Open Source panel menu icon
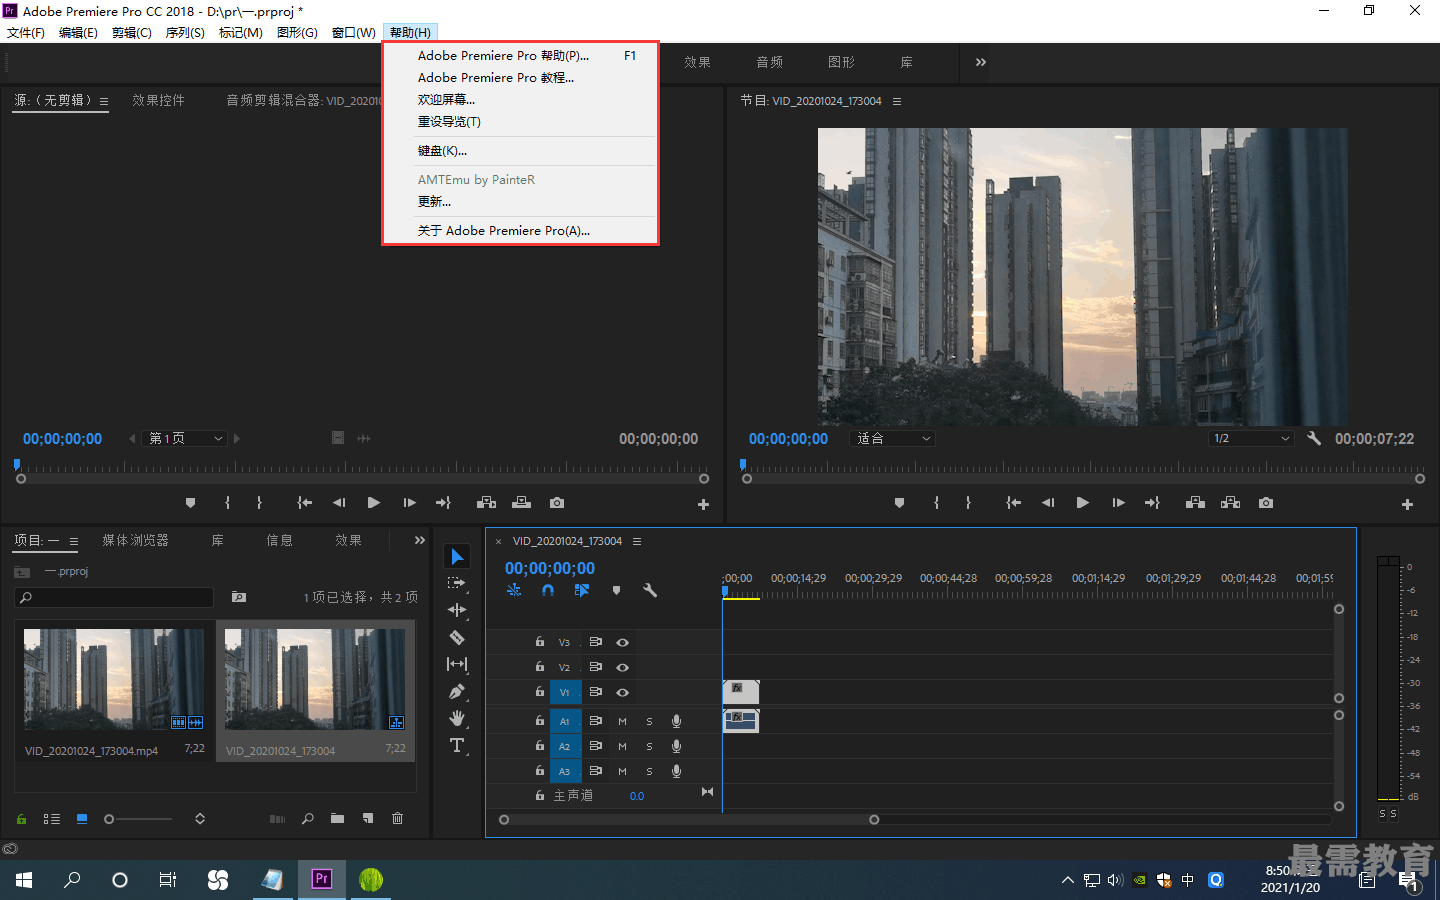The width and height of the screenshot is (1440, 900). [x=104, y=101]
